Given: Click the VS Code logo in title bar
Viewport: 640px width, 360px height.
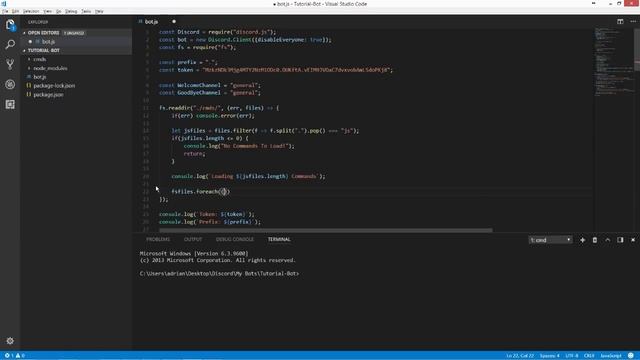Looking at the screenshot, I should (4, 4).
